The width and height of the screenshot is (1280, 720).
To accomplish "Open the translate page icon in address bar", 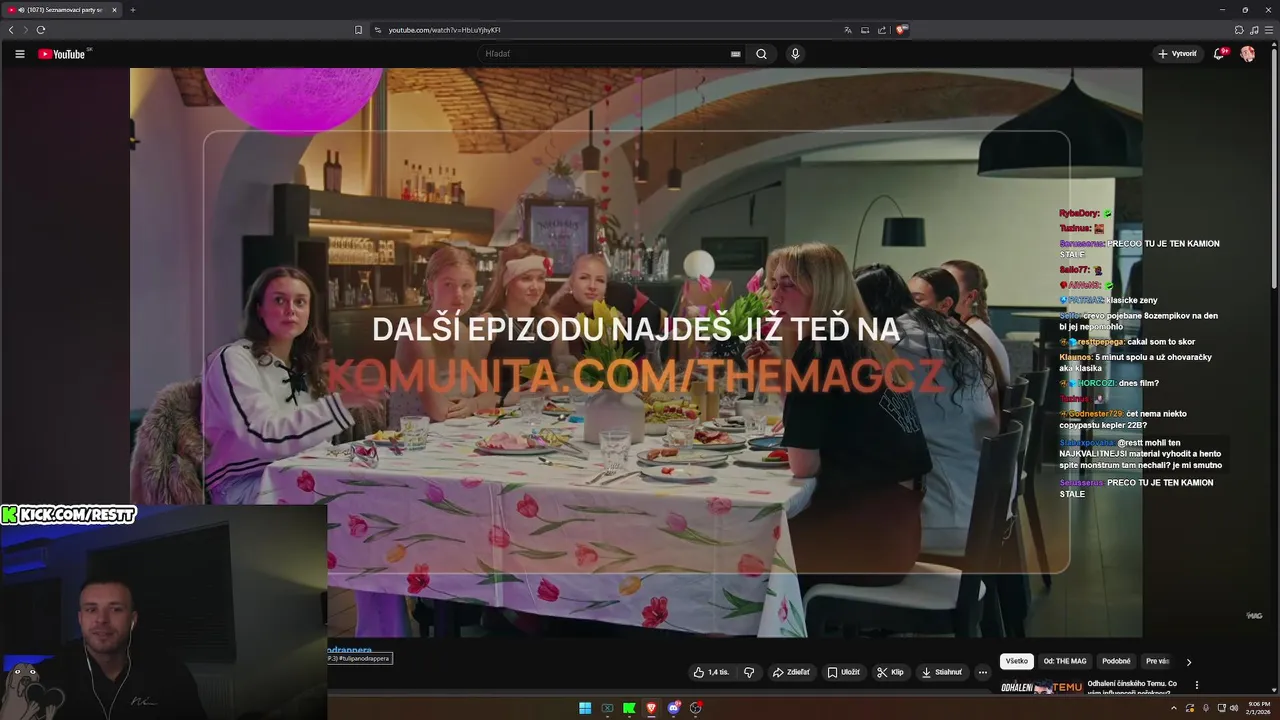I will 848,30.
